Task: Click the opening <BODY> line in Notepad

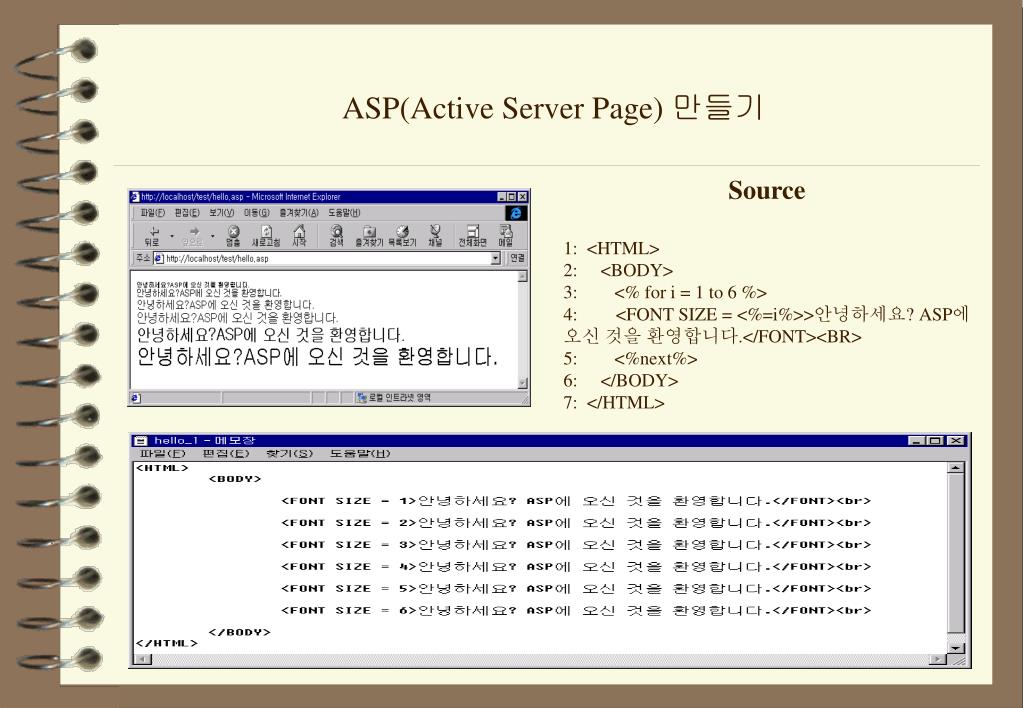Action: (235, 479)
